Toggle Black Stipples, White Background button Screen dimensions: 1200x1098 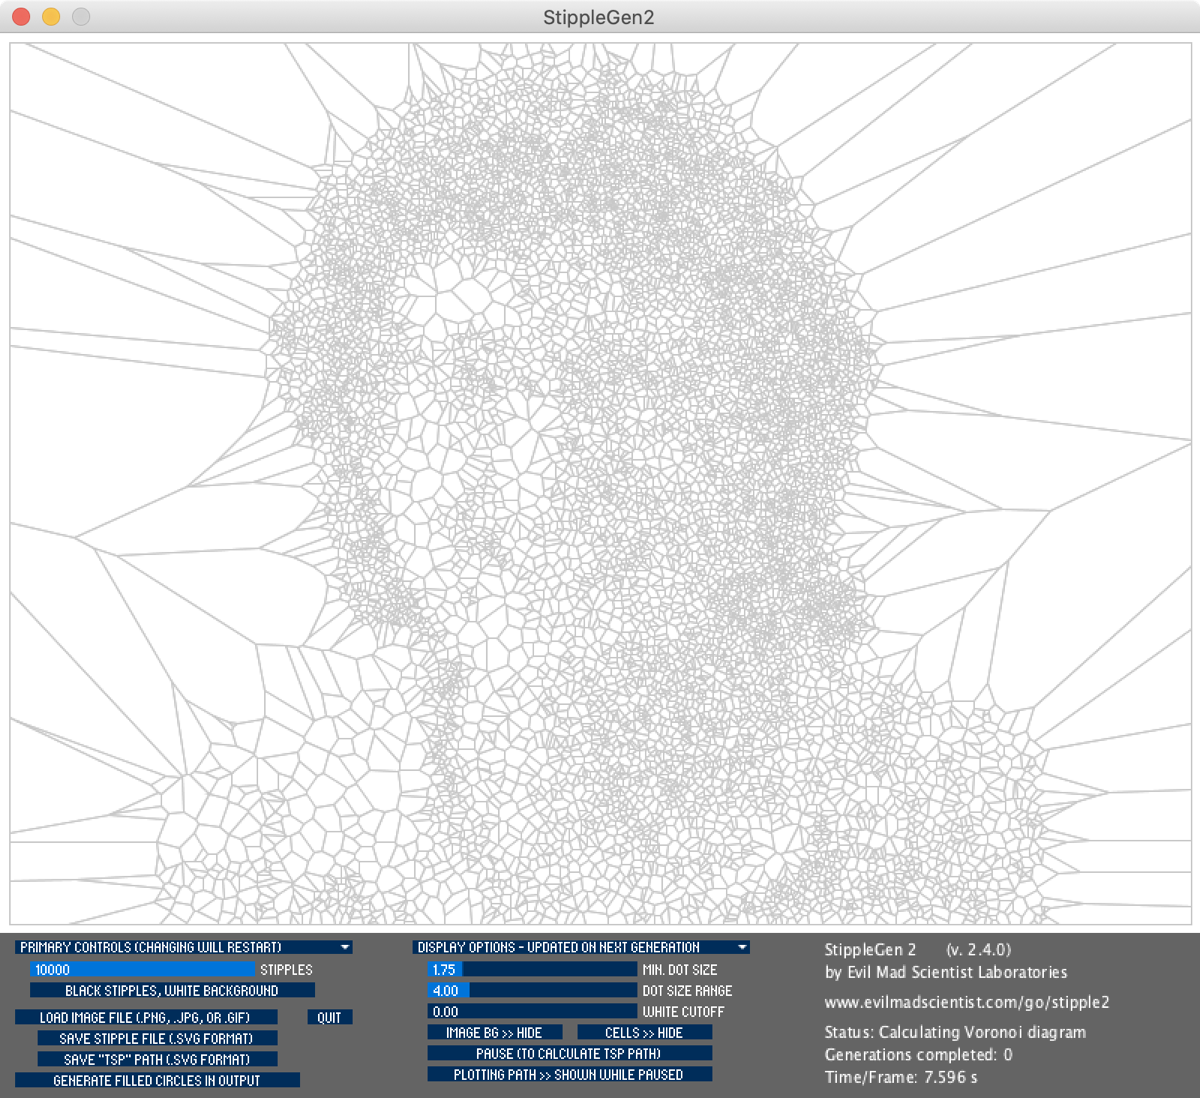coord(172,990)
